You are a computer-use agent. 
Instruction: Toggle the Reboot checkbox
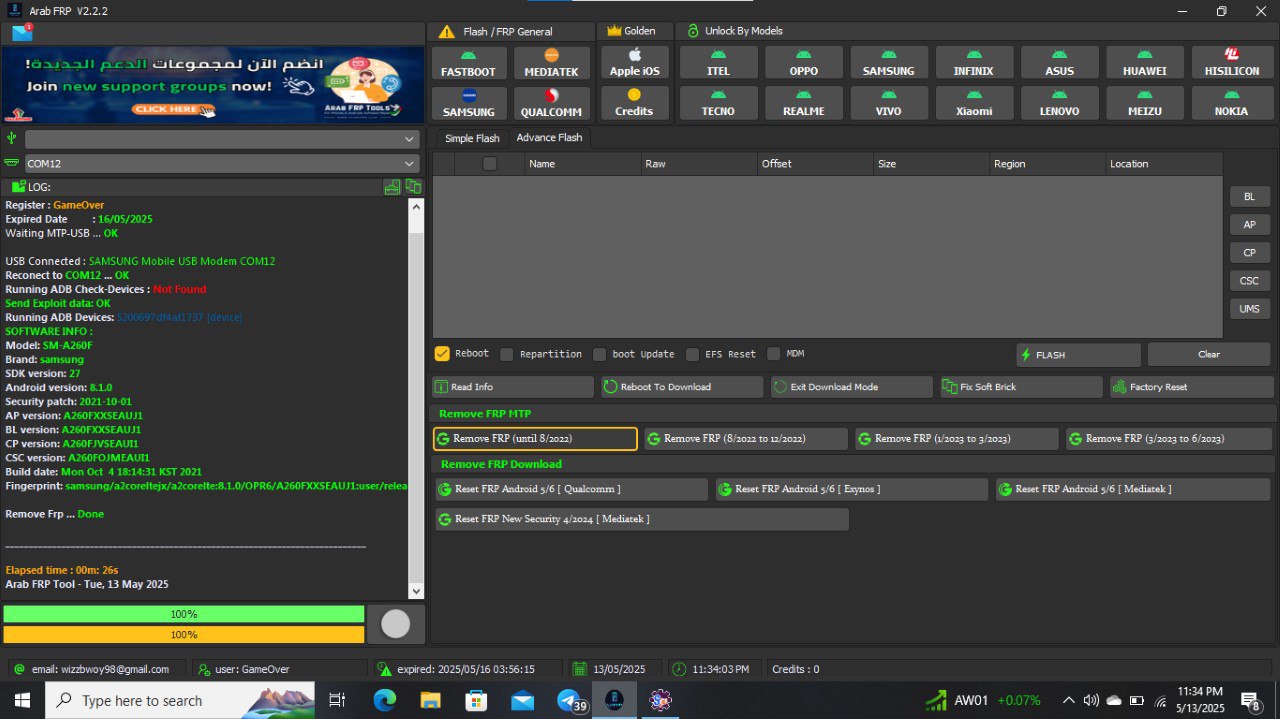tap(442, 354)
